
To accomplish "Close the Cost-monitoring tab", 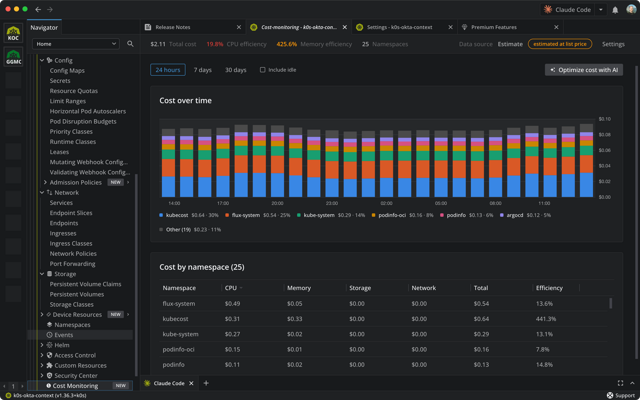I will 344,27.
